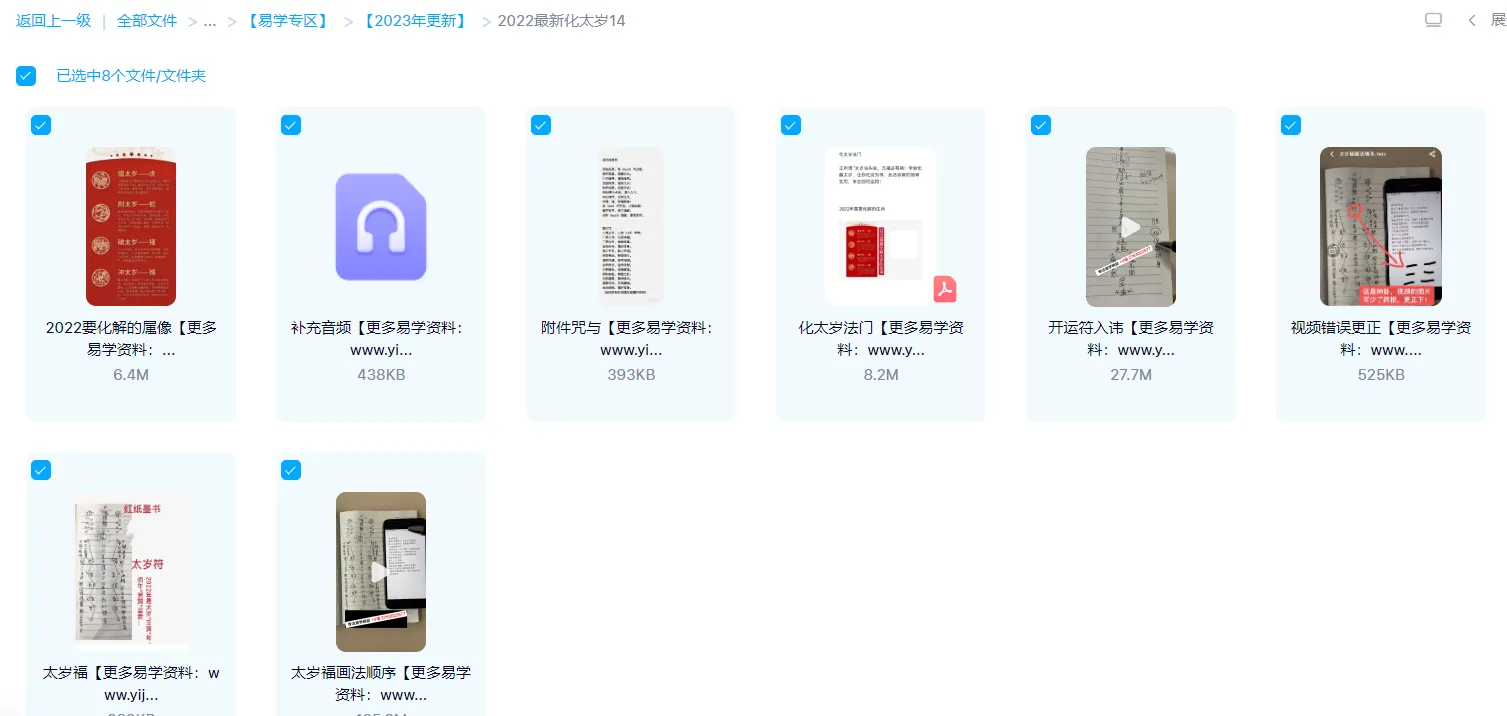Click the 393KB file size text

631,375
